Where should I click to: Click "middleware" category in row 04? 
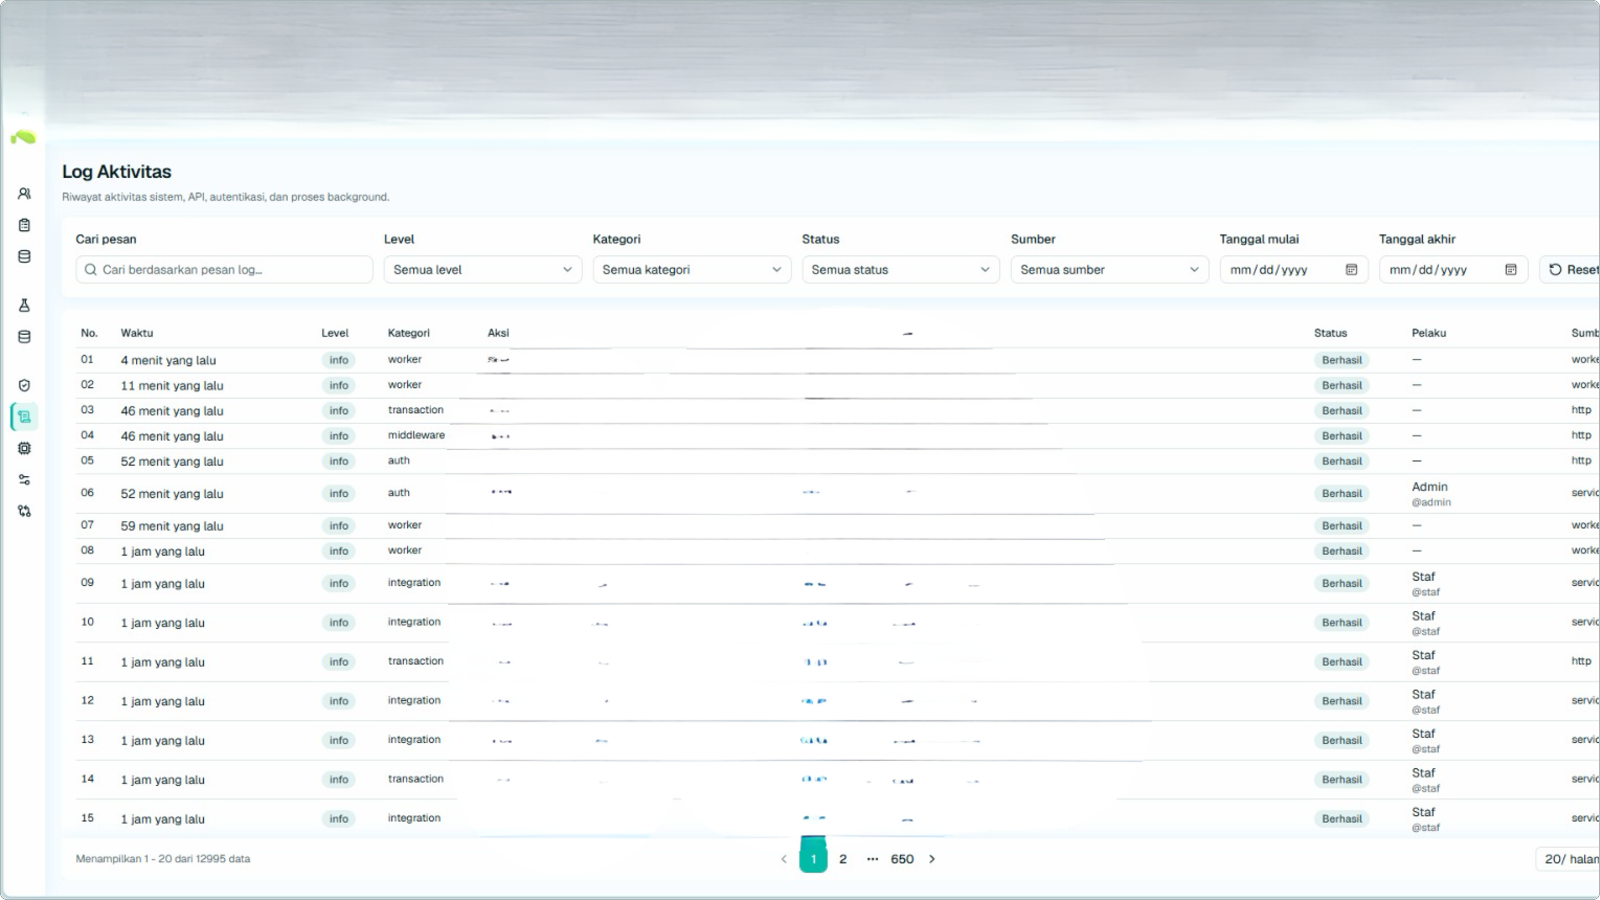tap(416, 435)
